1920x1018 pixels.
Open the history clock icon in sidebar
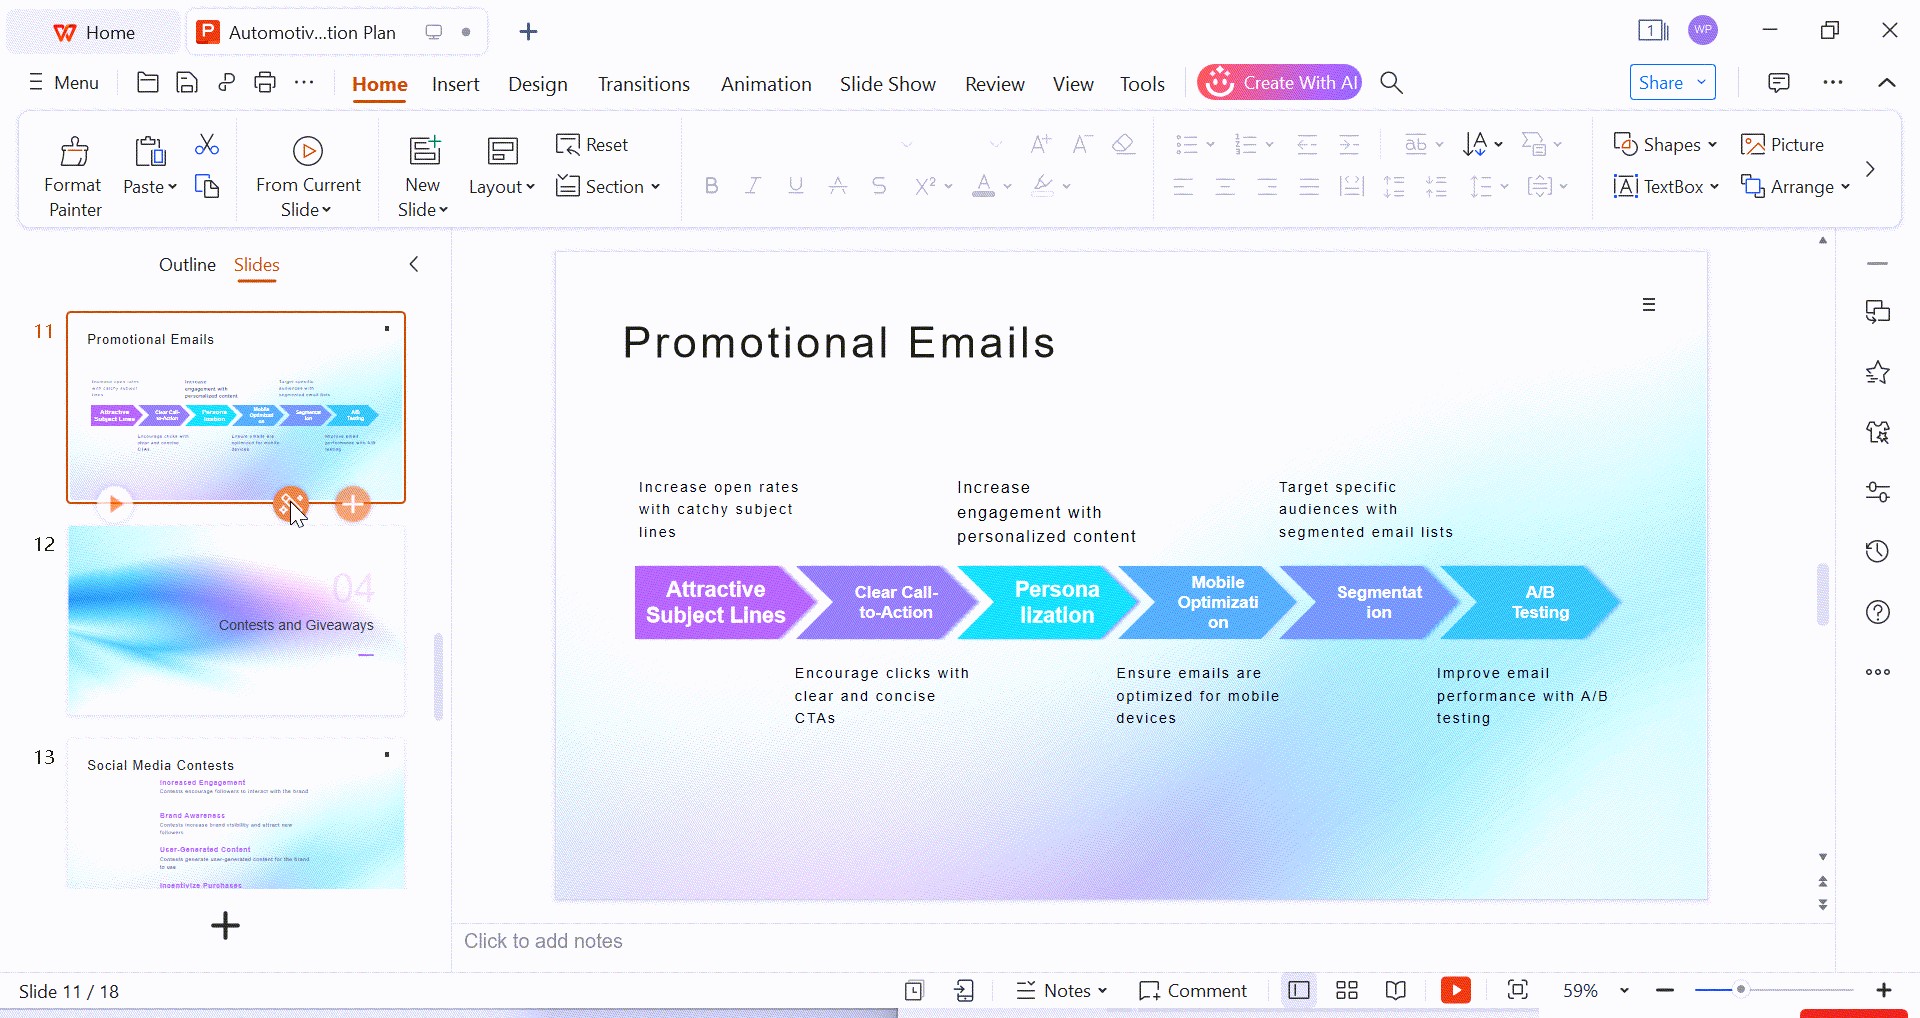pyautogui.click(x=1877, y=552)
